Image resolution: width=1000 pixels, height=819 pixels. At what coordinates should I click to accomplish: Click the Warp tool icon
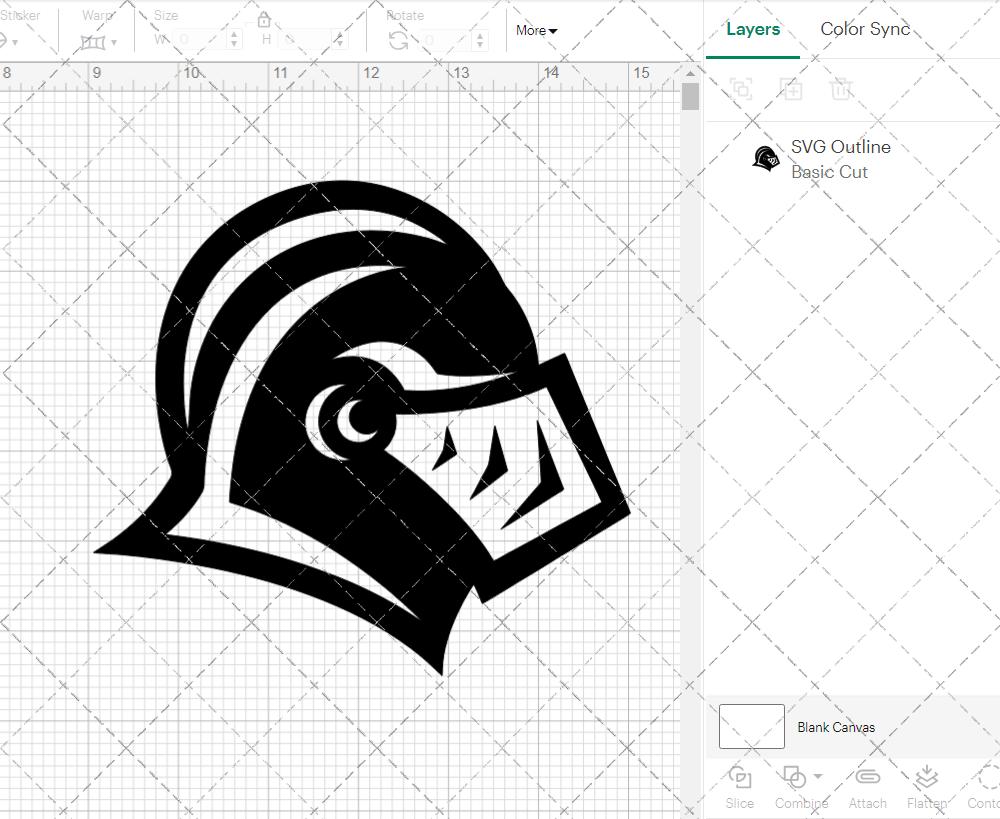[94, 41]
